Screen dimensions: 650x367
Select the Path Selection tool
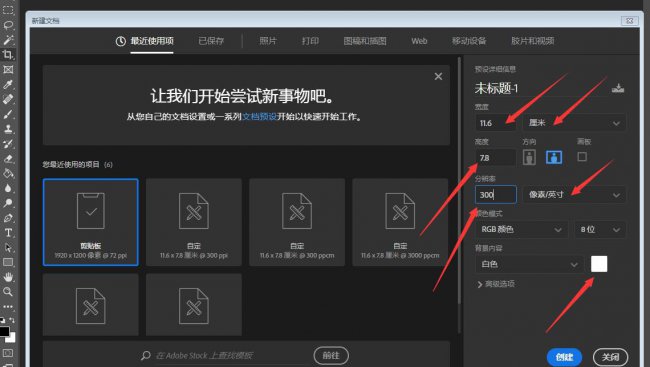point(8,248)
